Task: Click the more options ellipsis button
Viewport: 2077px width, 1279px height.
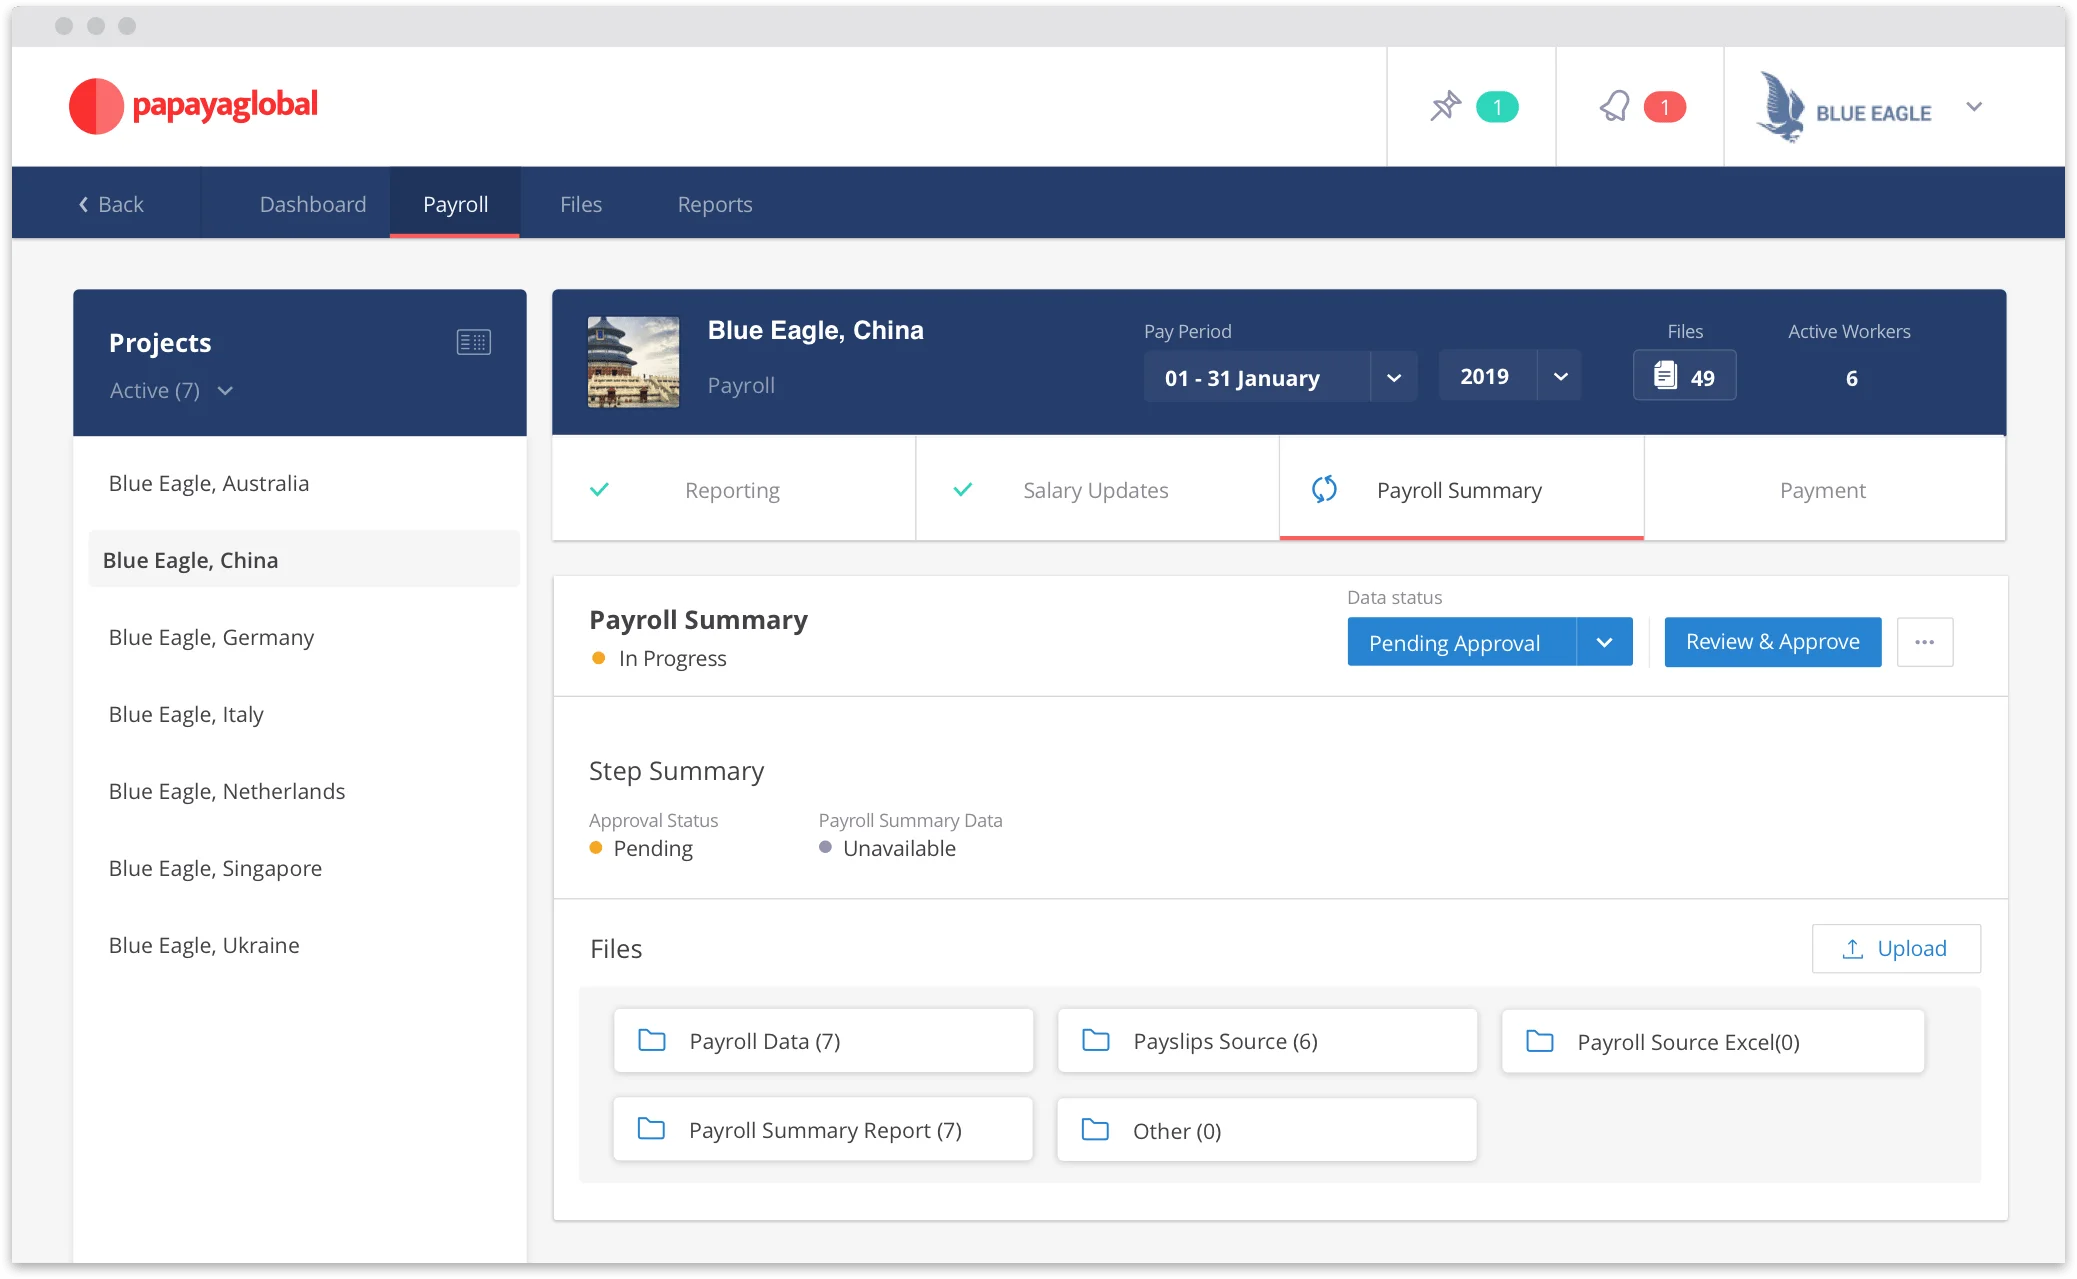Action: (1925, 641)
